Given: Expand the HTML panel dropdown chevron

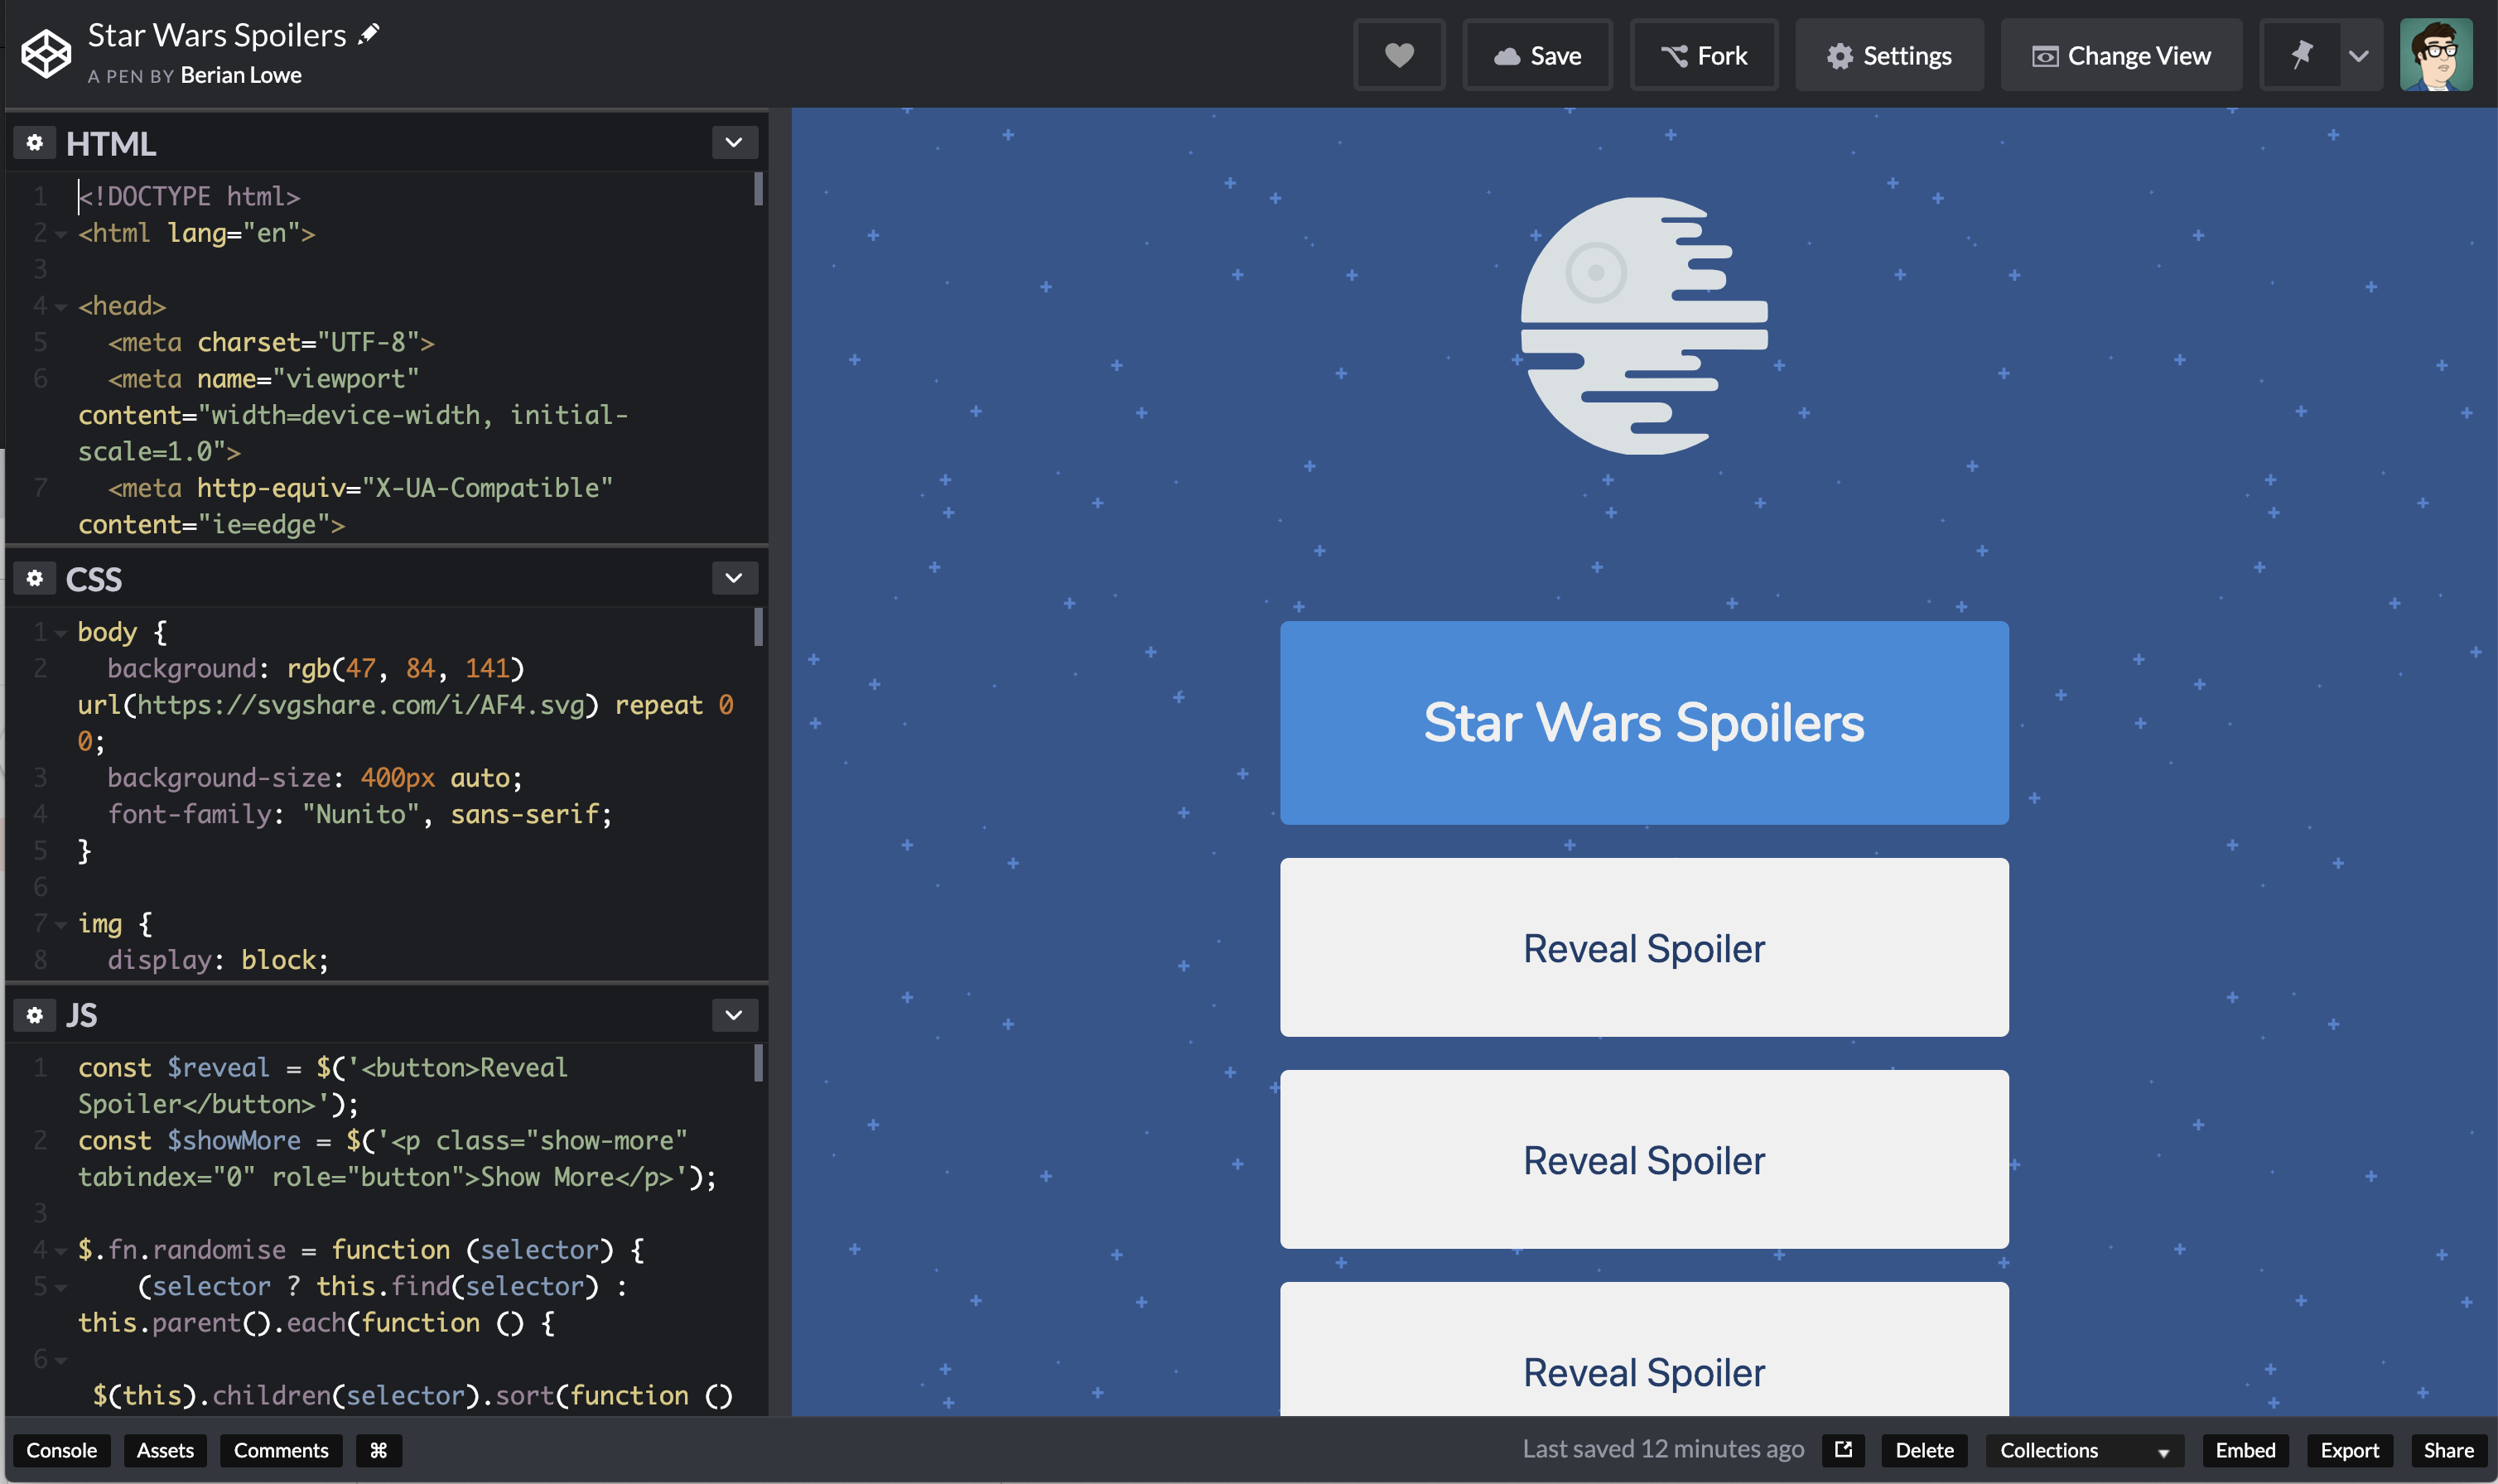Looking at the screenshot, I should 734,143.
